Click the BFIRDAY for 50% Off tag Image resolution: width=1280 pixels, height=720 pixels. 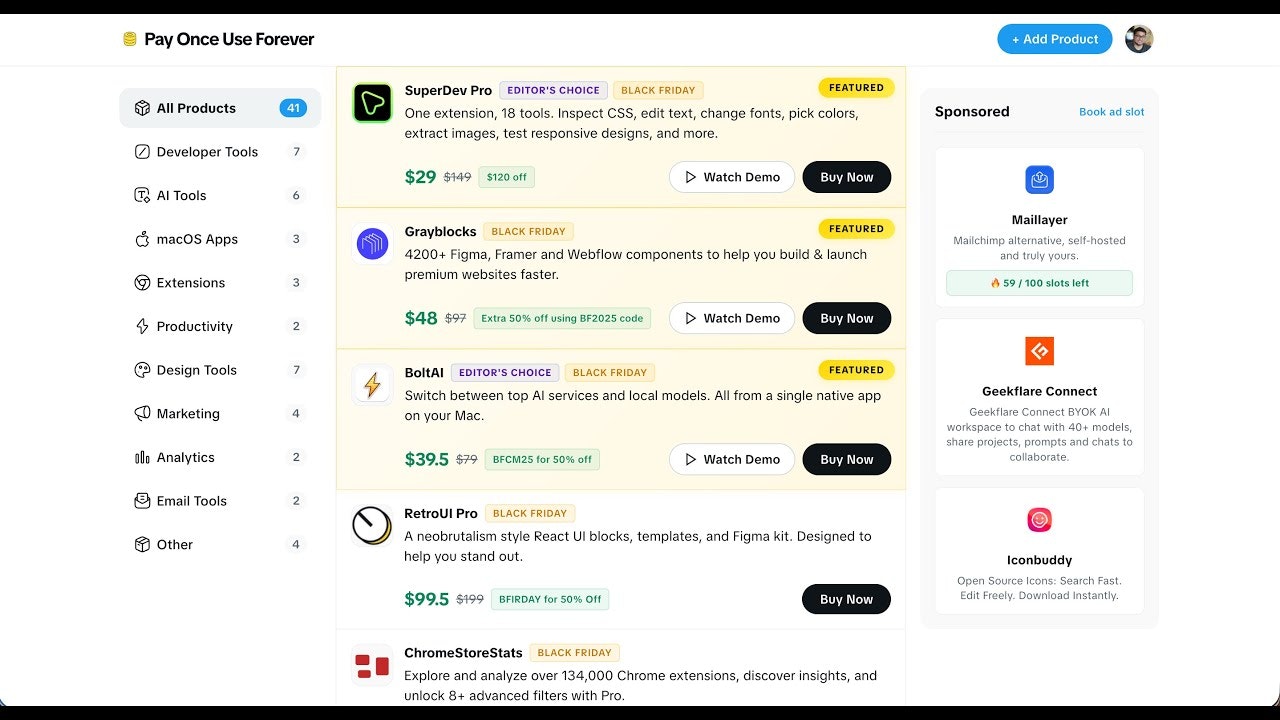click(x=550, y=599)
